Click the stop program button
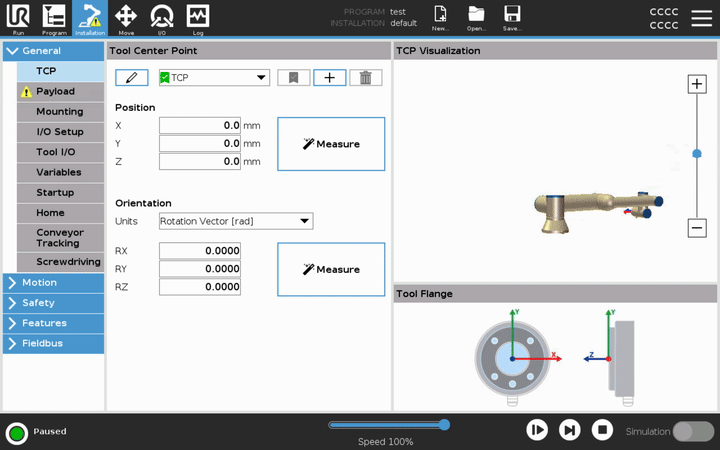 (x=602, y=430)
